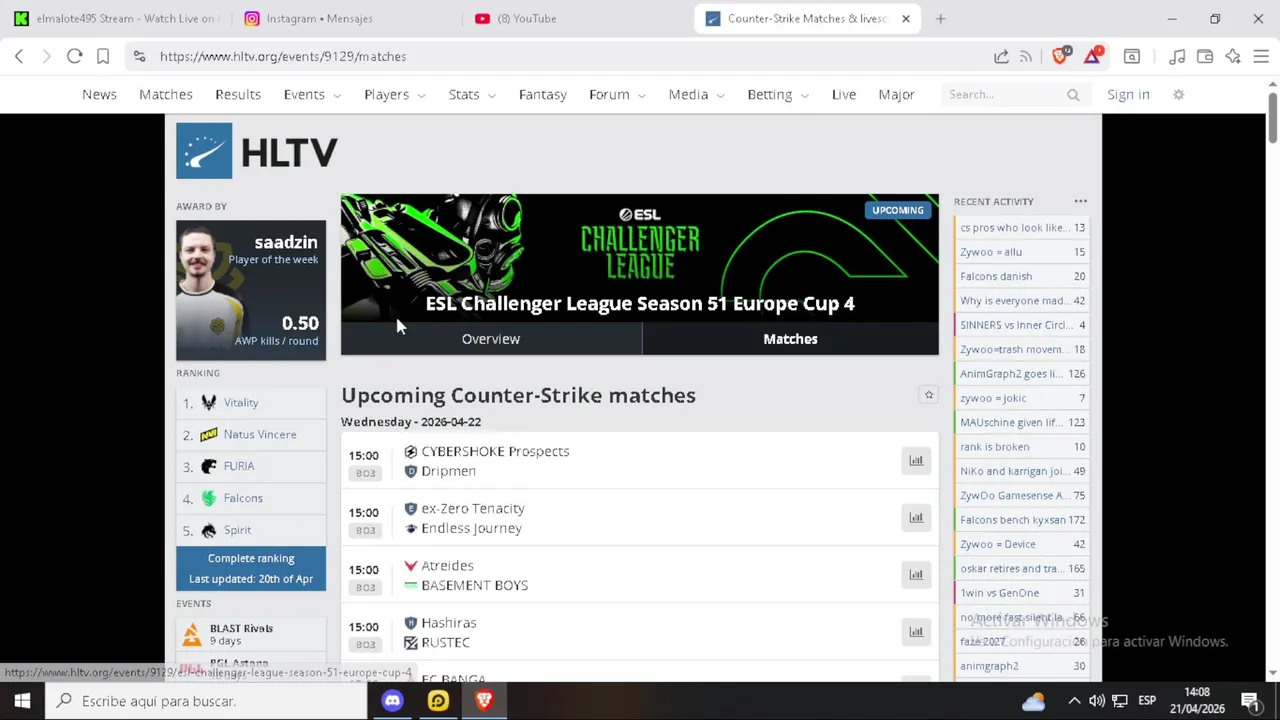Open the News menu item
This screenshot has width=1280, height=720.
(x=99, y=94)
